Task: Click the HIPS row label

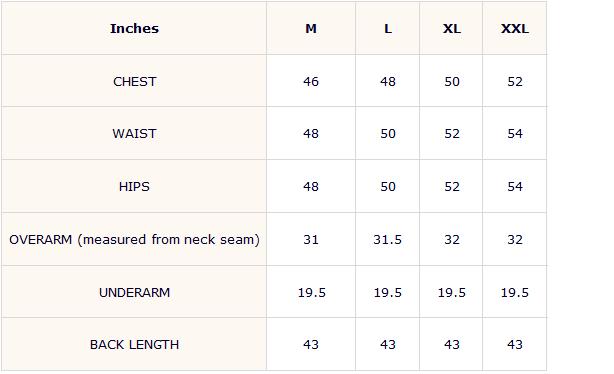Action: (134, 186)
